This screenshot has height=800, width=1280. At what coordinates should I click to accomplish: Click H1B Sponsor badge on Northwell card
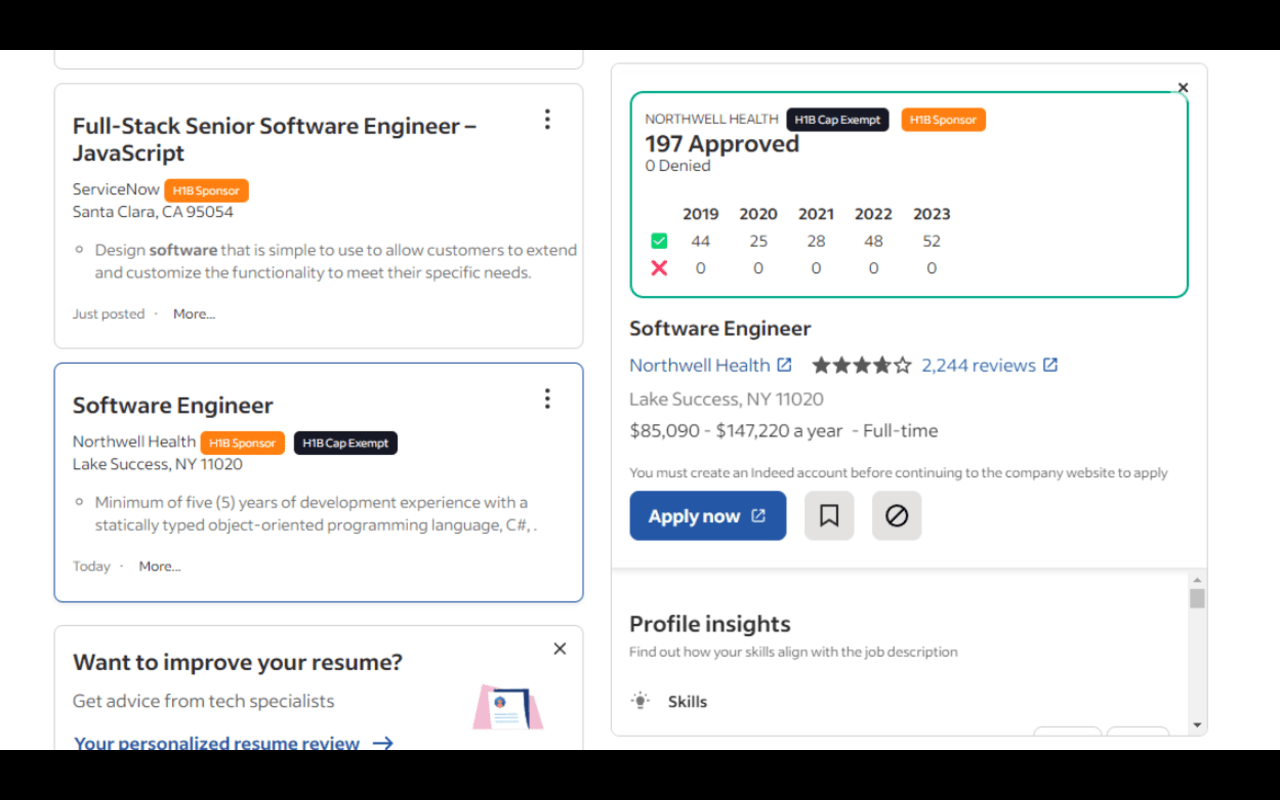(x=243, y=443)
